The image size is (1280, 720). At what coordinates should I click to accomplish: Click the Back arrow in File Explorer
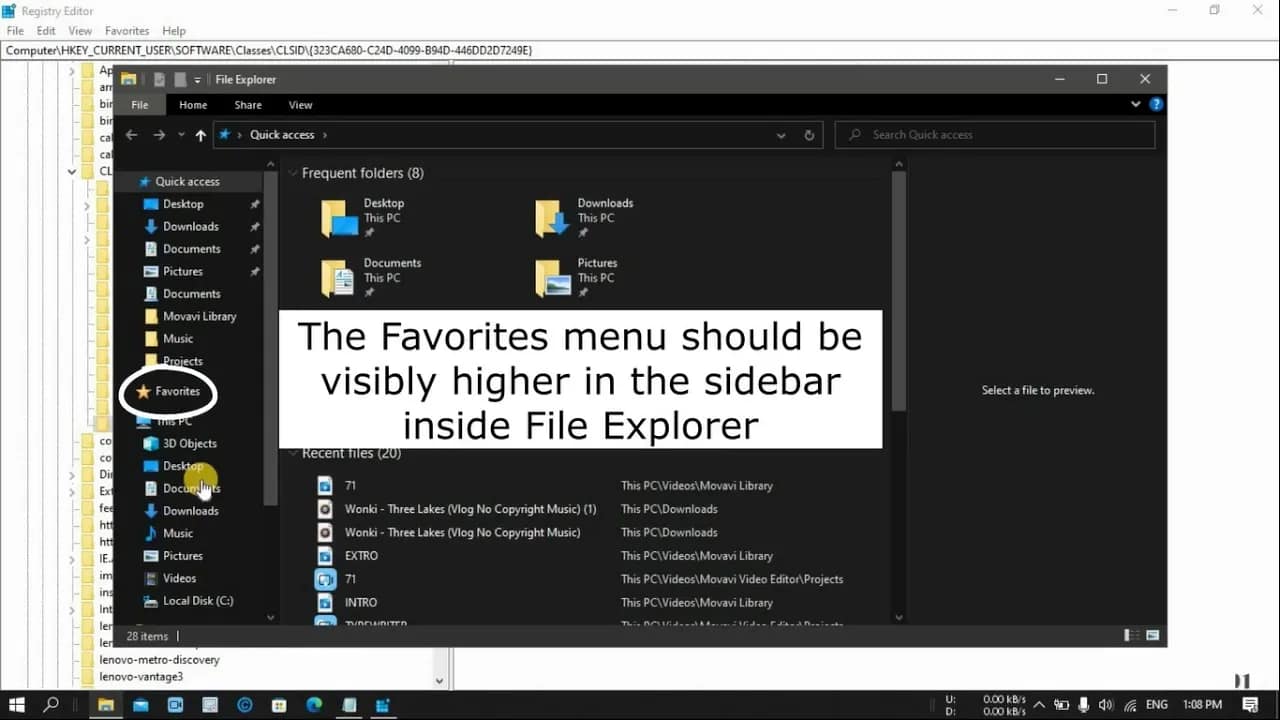click(x=132, y=135)
